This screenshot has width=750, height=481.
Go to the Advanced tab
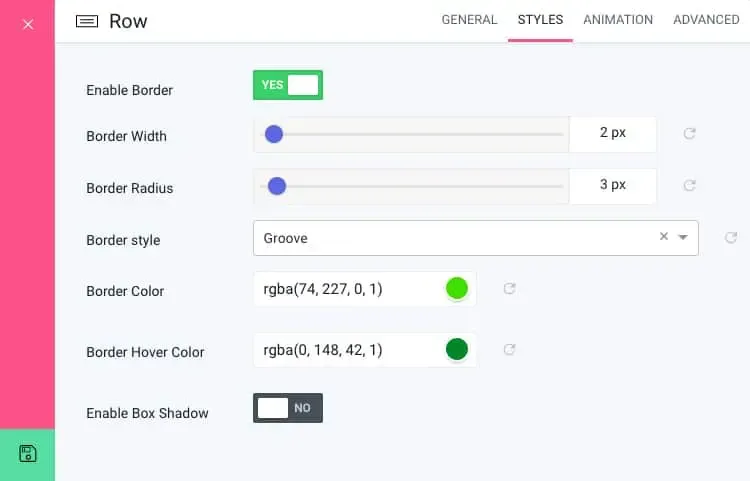[706, 20]
